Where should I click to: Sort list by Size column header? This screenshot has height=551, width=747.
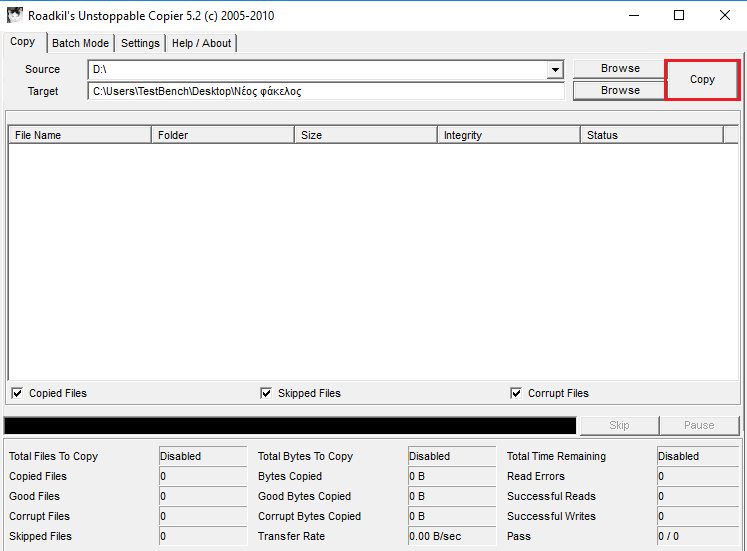pyautogui.click(x=365, y=135)
